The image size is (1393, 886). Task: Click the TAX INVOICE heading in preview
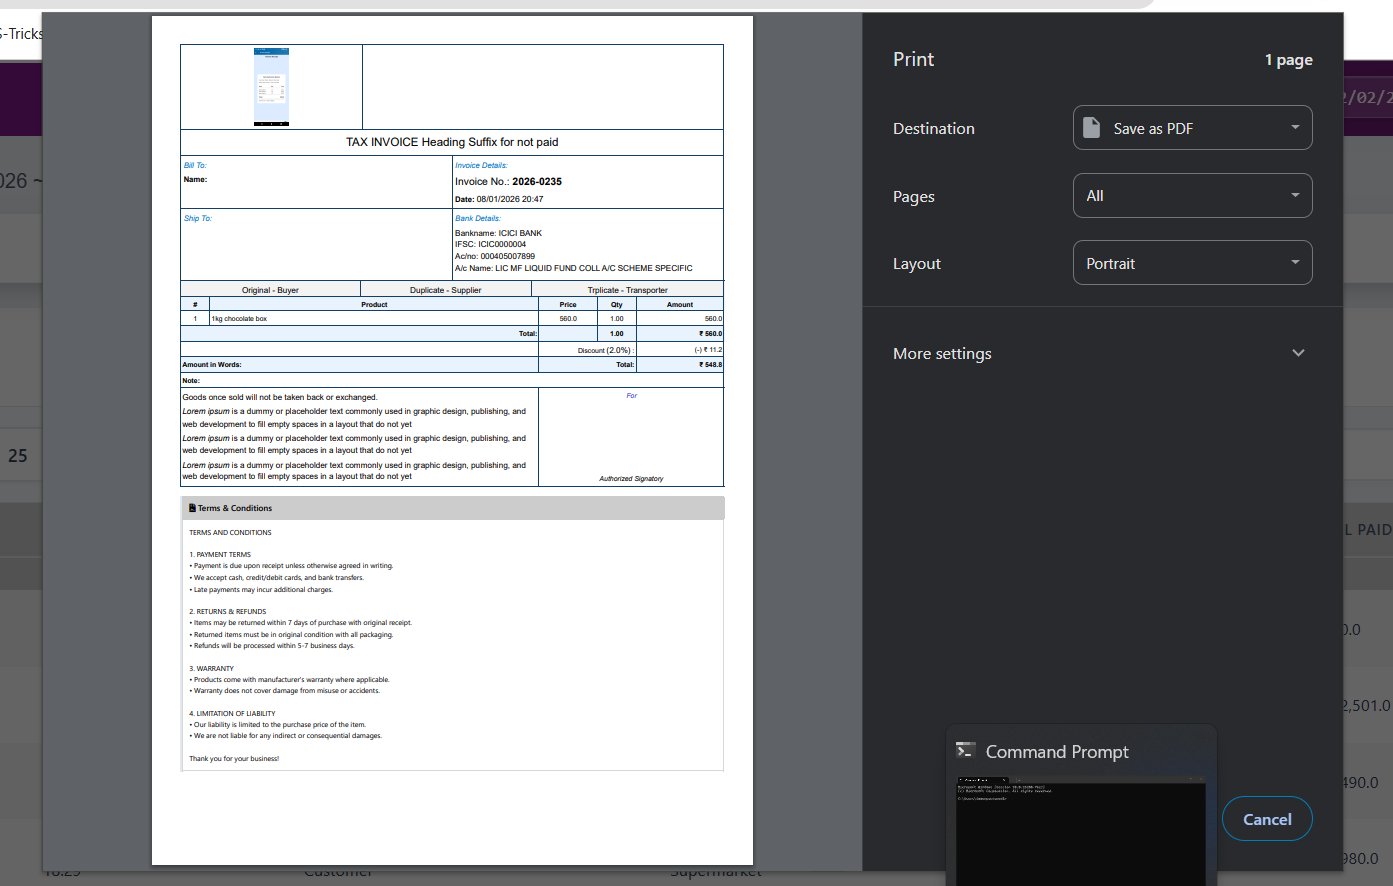(452, 142)
